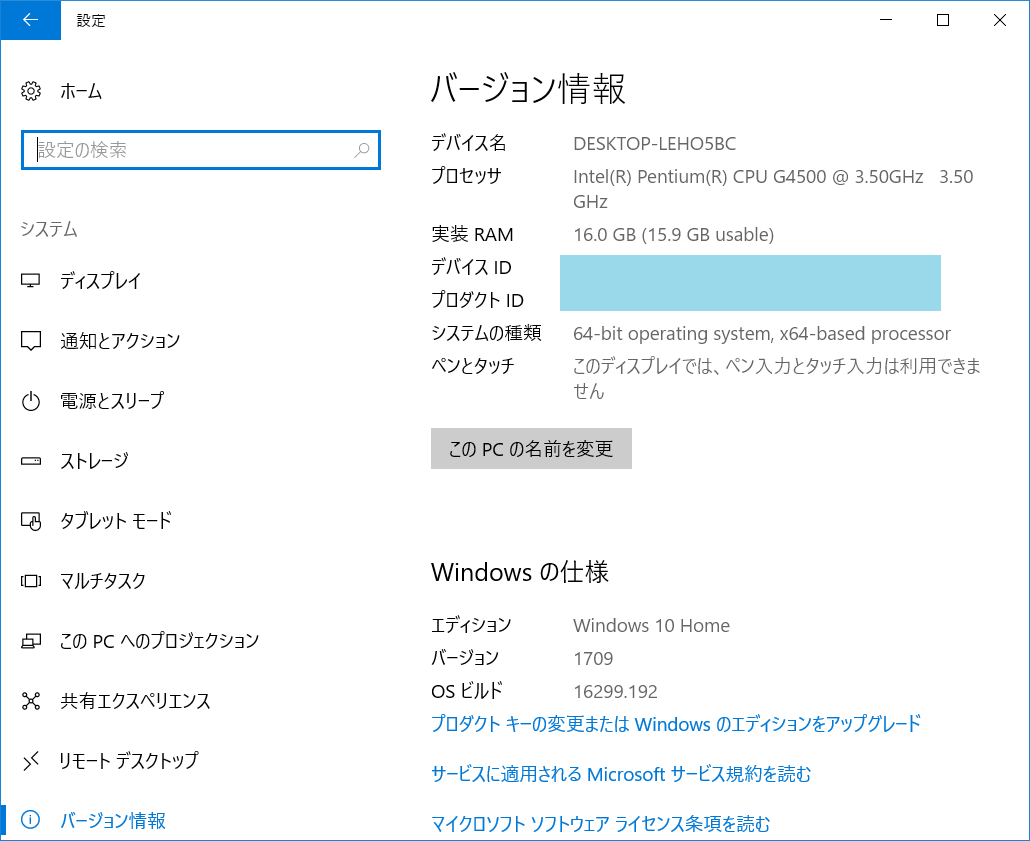The width and height of the screenshot is (1030, 841).
Task: Click the システムの種類 label
Action: point(486,333)
